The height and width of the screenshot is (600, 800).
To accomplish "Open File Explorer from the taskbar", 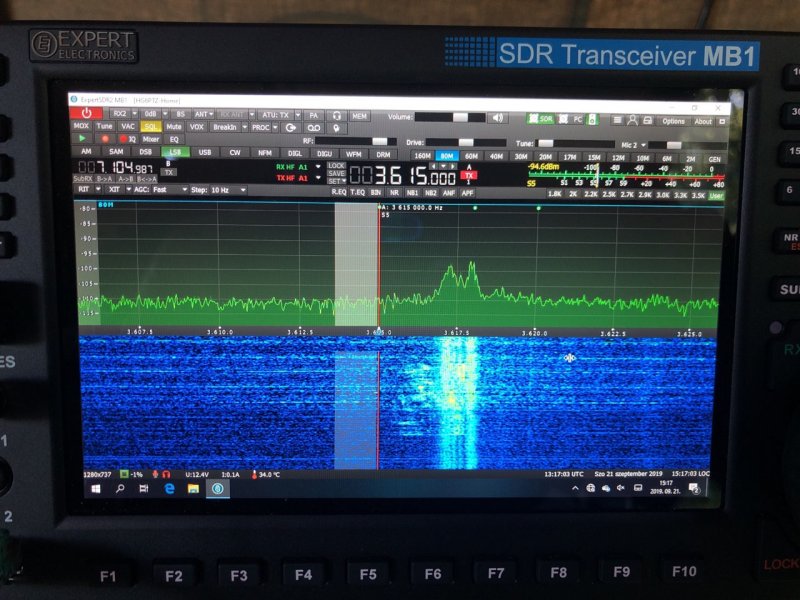I will click(x=193, y=489).
